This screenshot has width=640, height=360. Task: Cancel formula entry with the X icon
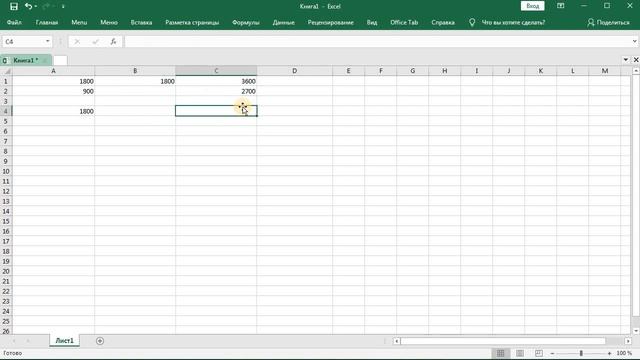[77, 42]
